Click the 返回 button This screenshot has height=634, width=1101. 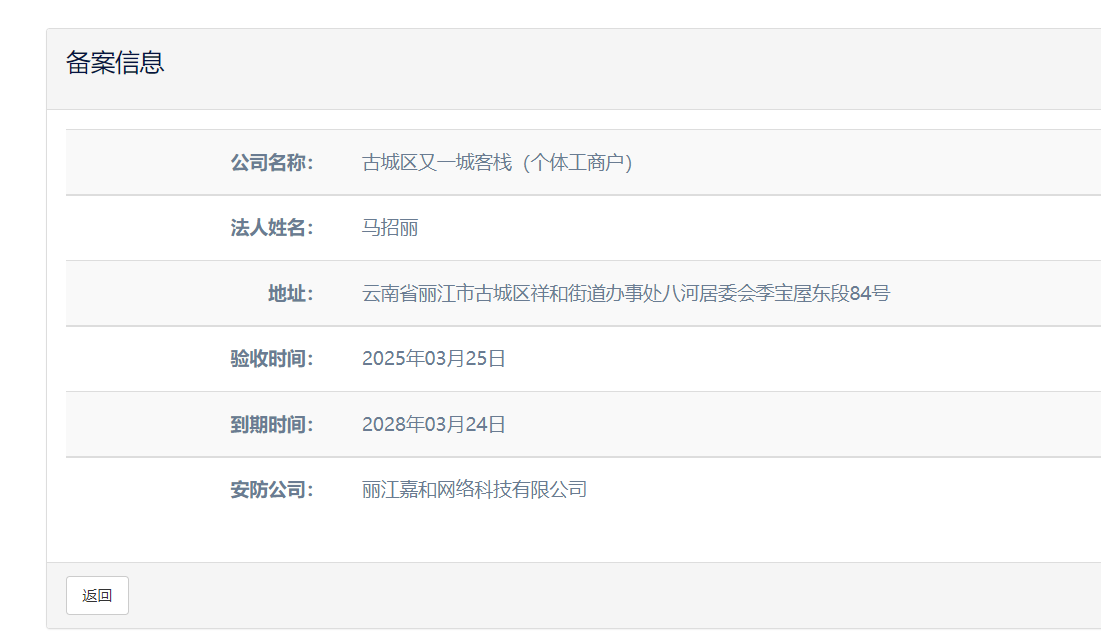[x=97, y=596]
